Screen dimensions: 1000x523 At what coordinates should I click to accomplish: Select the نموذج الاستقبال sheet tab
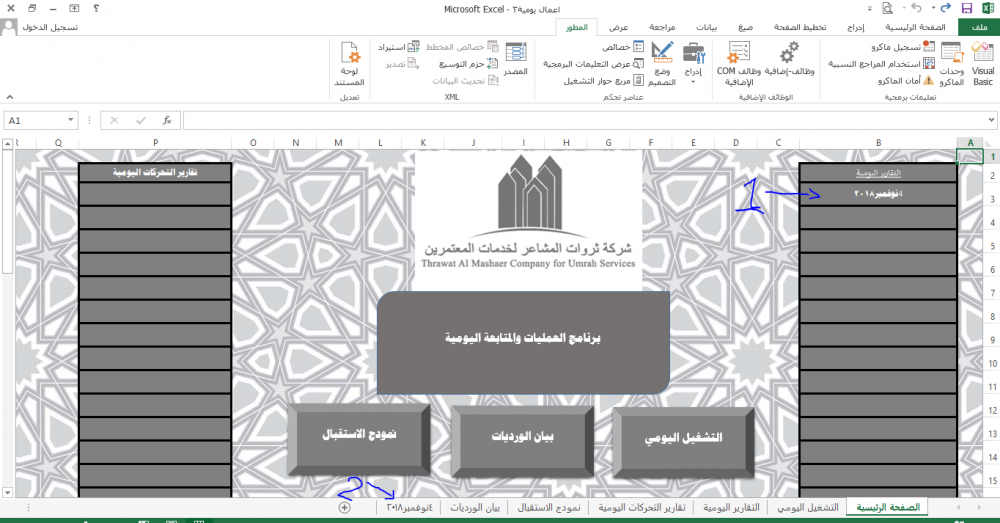click(549, 507)
